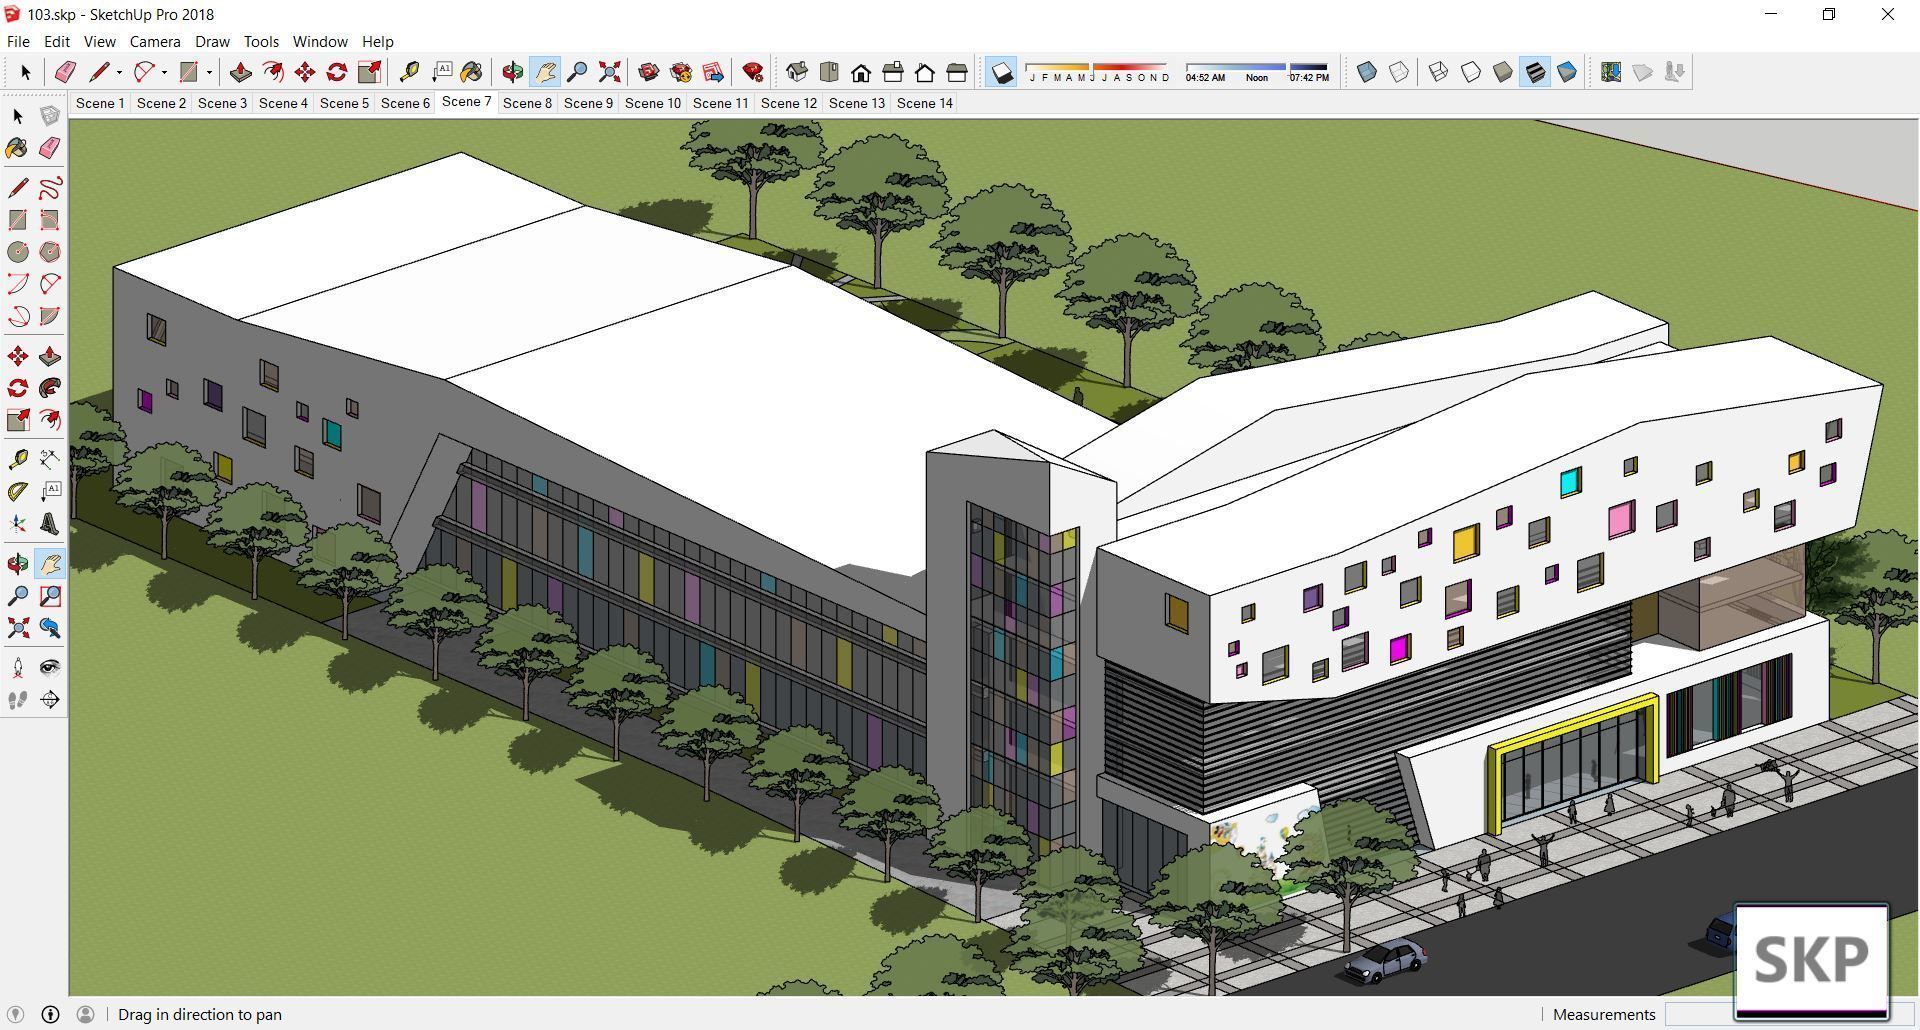This screenshot has height=1030, width=1920.
Task: Enable Hidden Line face style
Action: point(1471,72)
